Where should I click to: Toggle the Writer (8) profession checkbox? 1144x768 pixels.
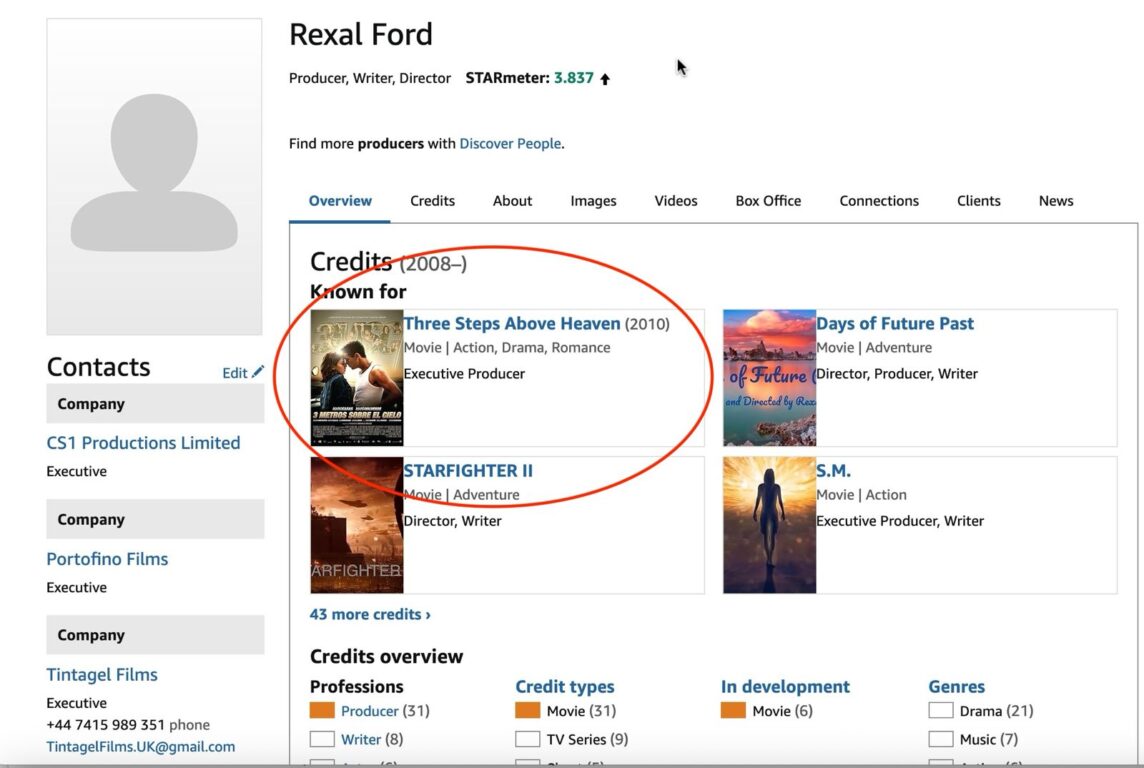tap(322, 739)
